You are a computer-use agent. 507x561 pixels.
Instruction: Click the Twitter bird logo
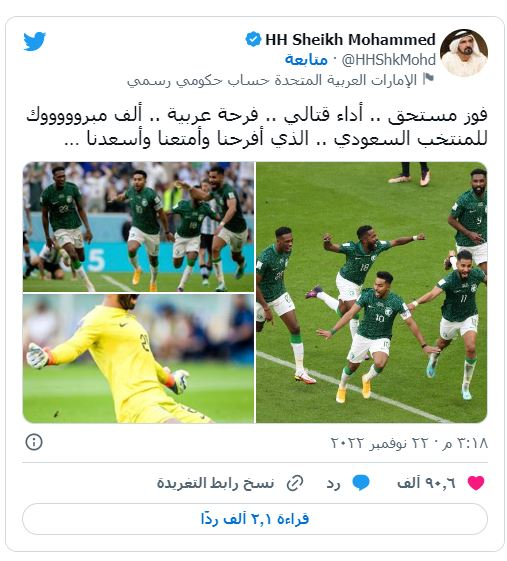[34, 41]
